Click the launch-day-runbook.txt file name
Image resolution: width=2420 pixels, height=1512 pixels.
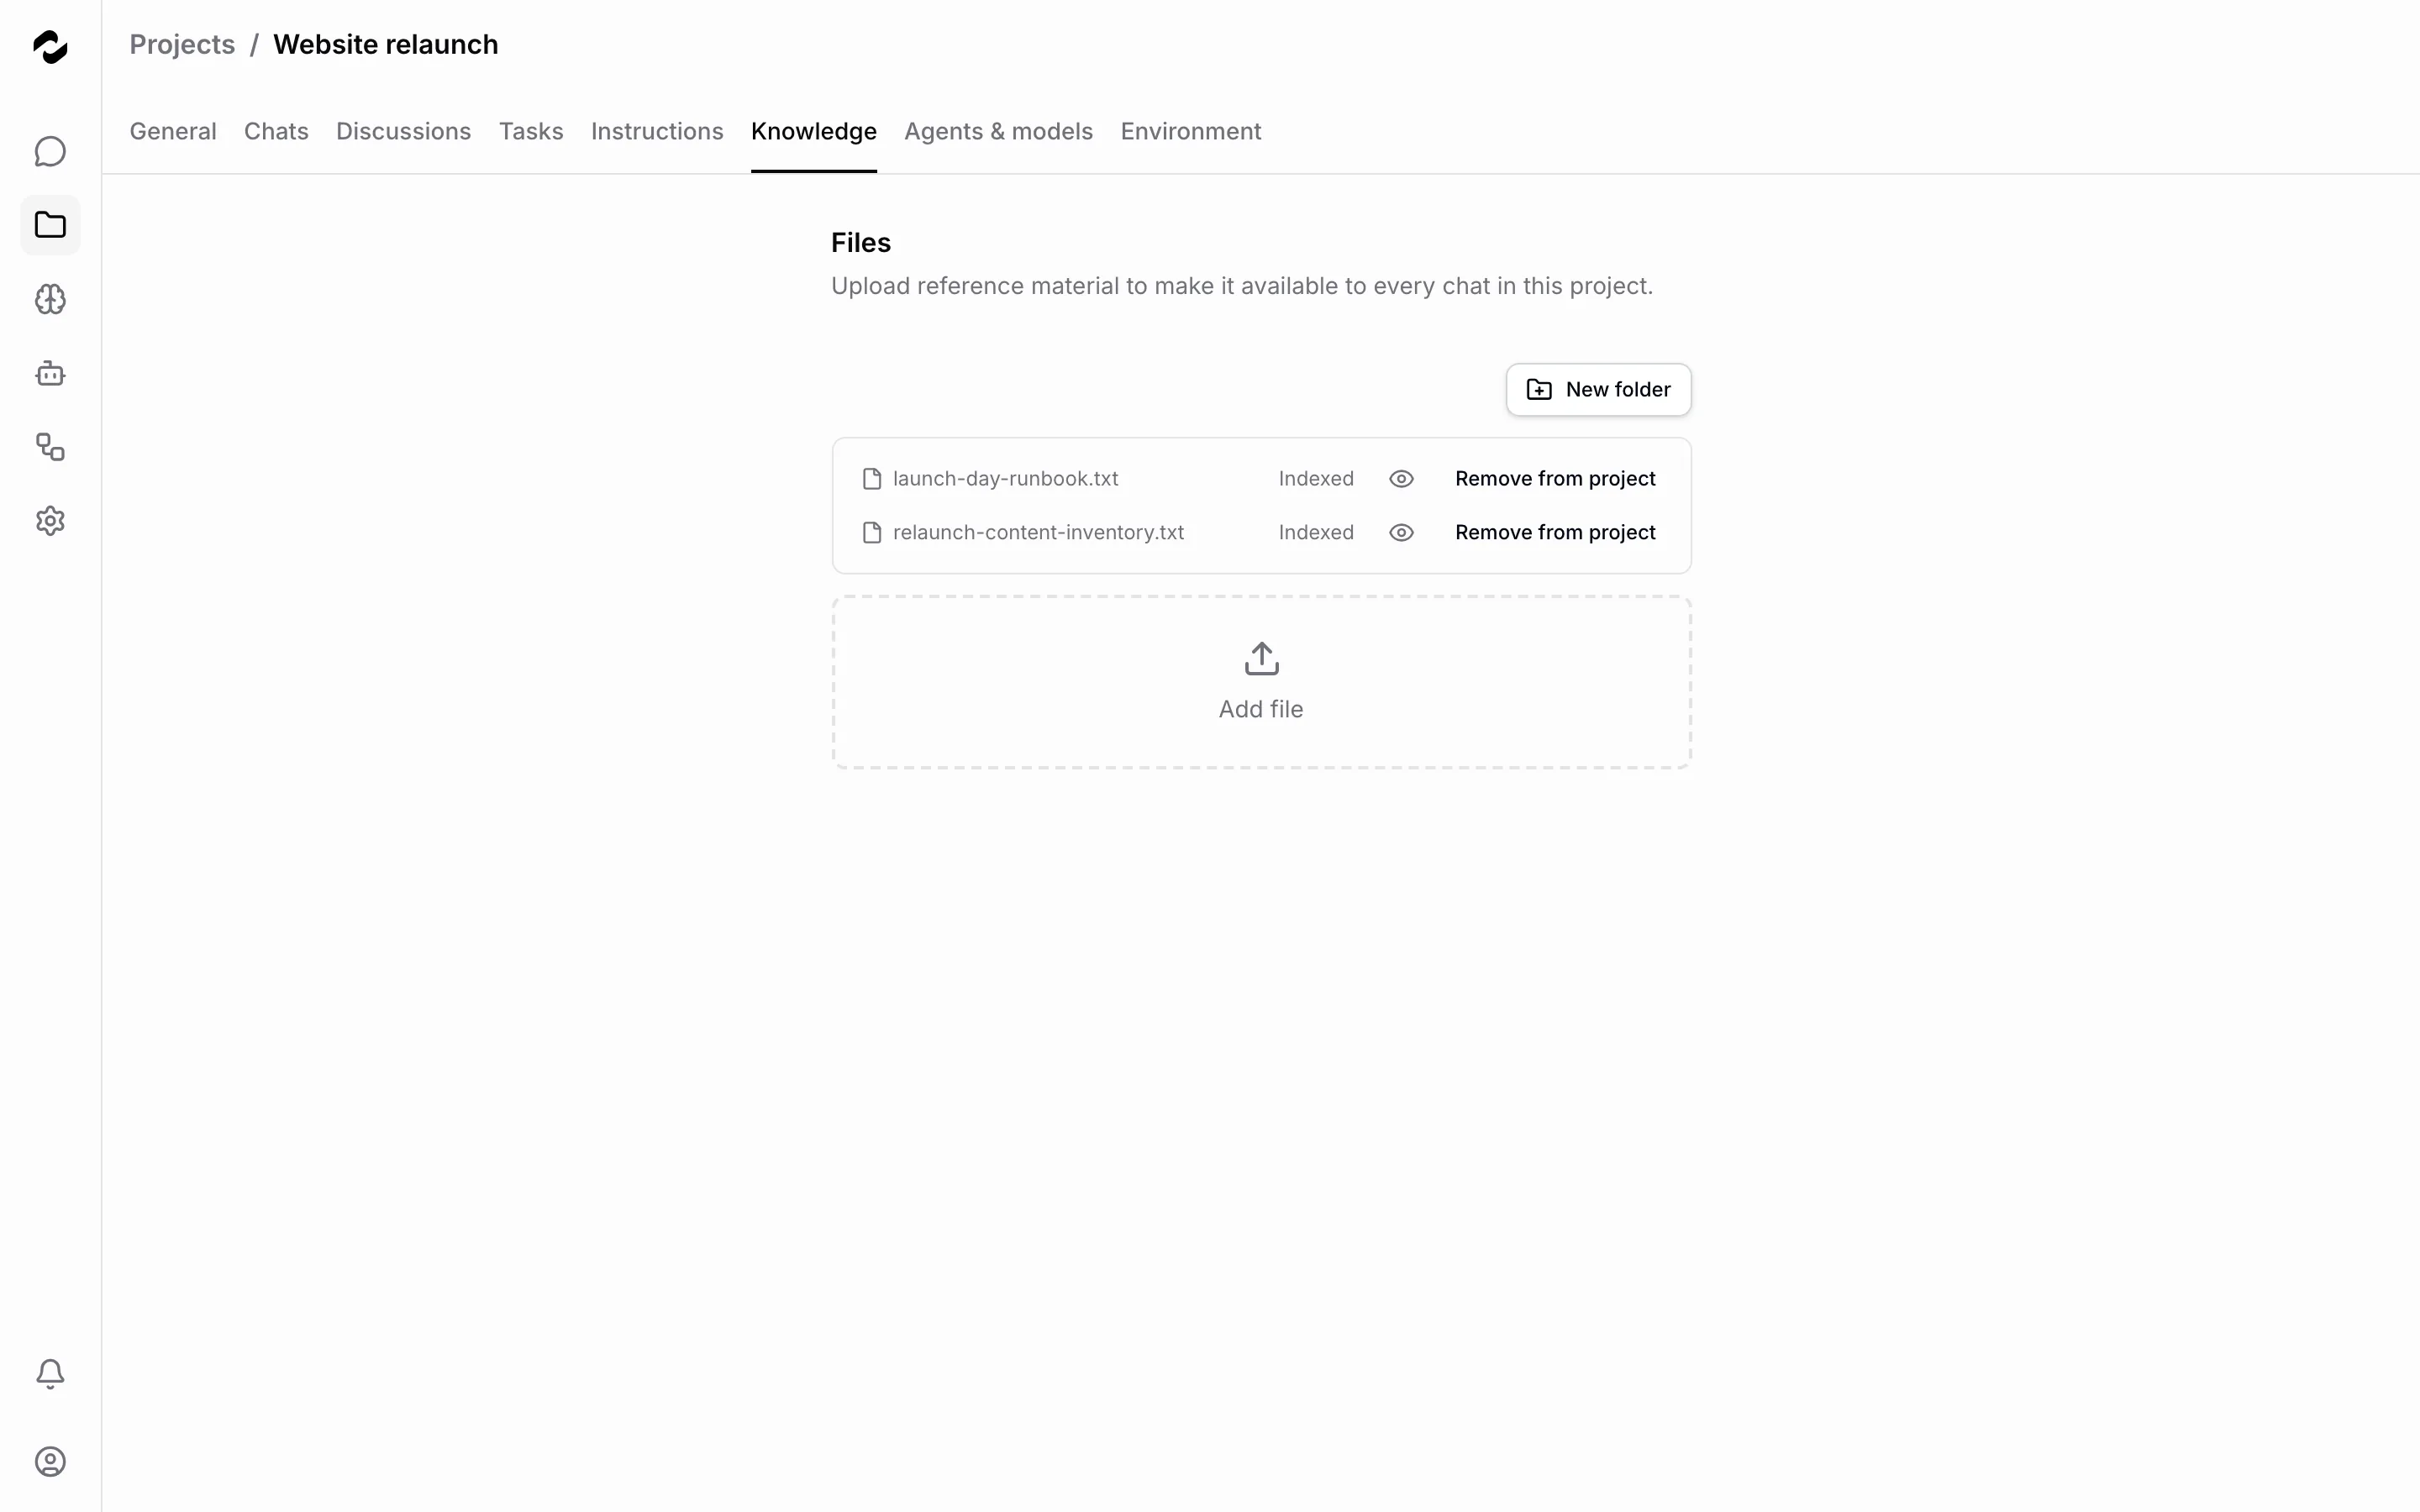tap(1005, 479)
